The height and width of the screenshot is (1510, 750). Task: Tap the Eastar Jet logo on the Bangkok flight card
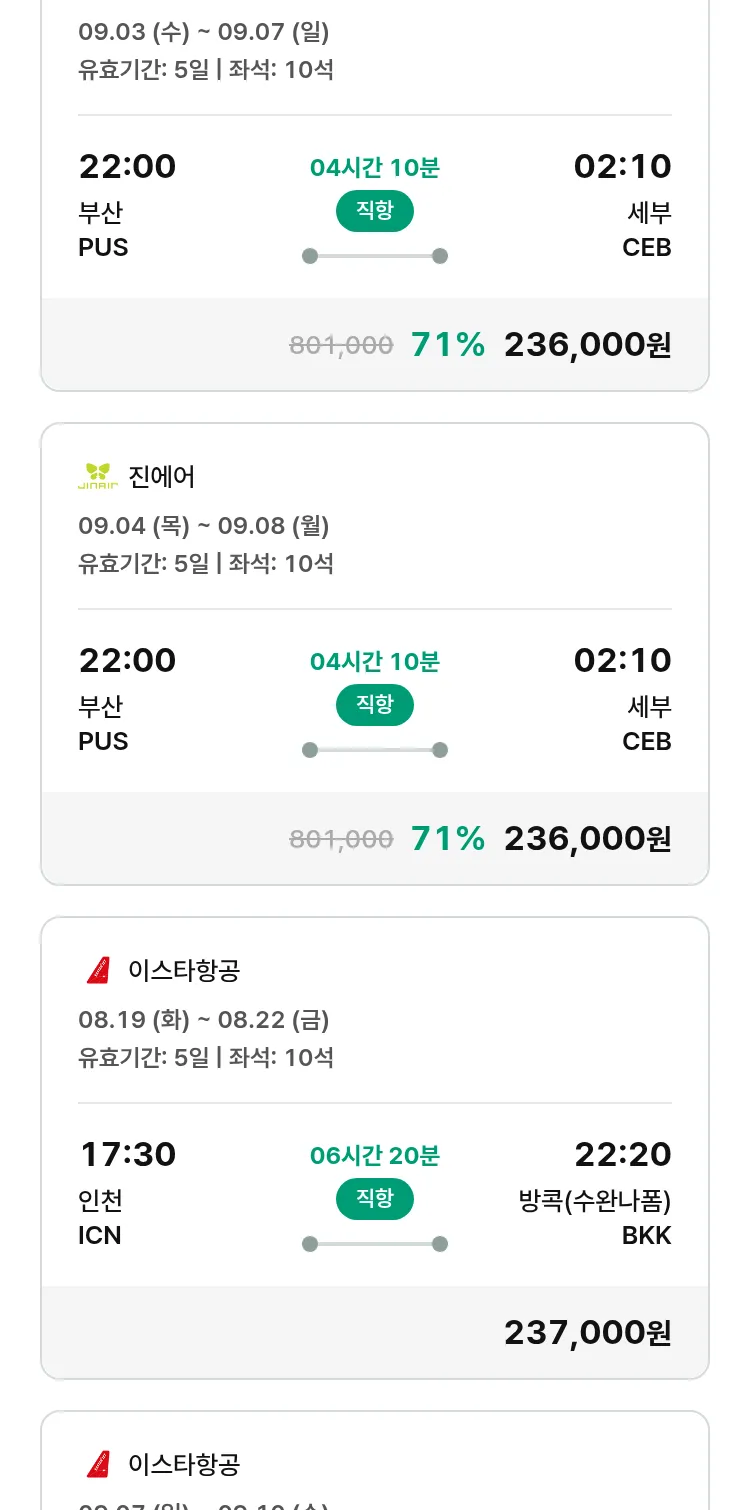(x=98, y=970)
